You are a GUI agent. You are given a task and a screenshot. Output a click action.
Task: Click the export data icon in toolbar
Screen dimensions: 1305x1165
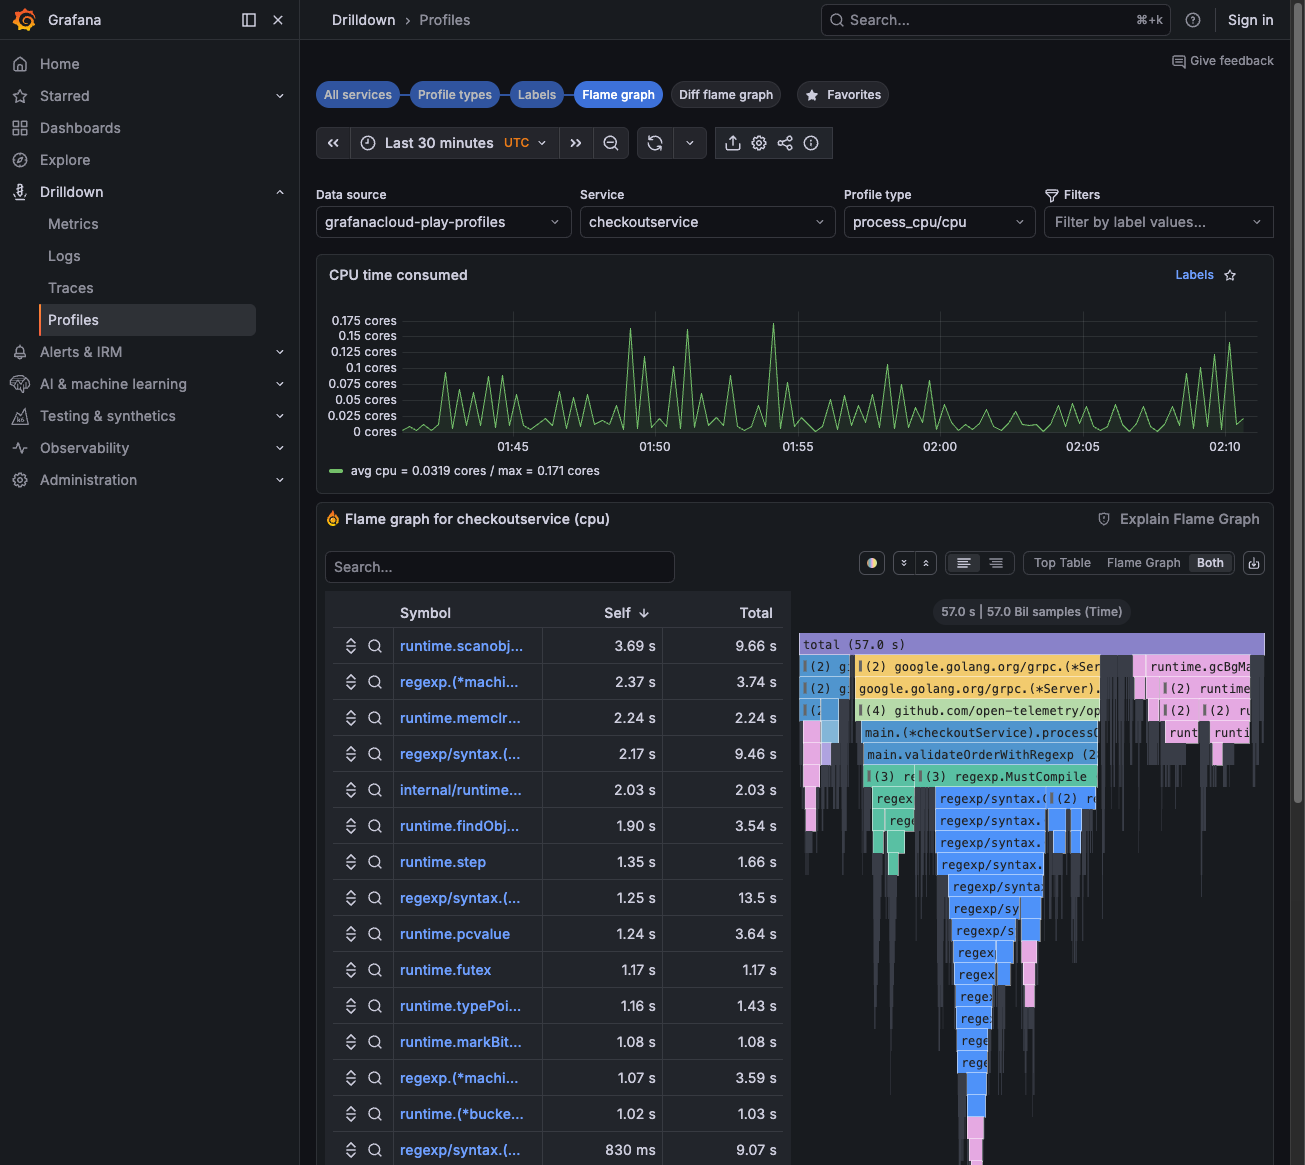click(x=733, y=143)
